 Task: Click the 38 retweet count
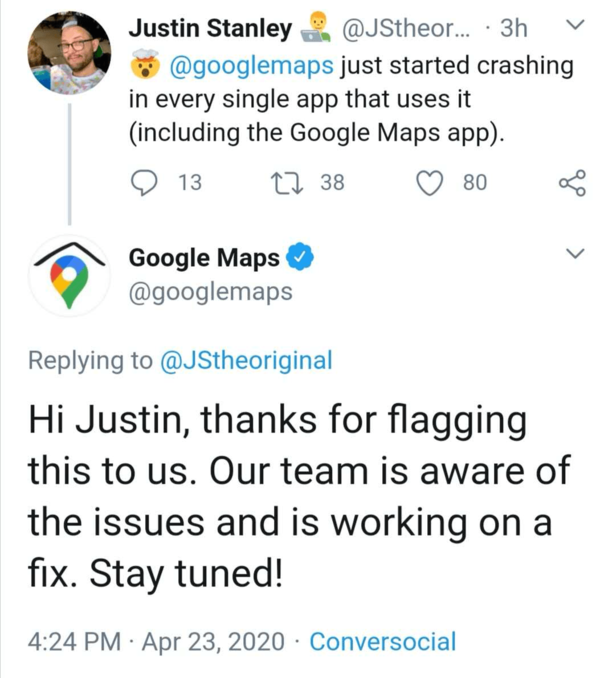[332, 182]
